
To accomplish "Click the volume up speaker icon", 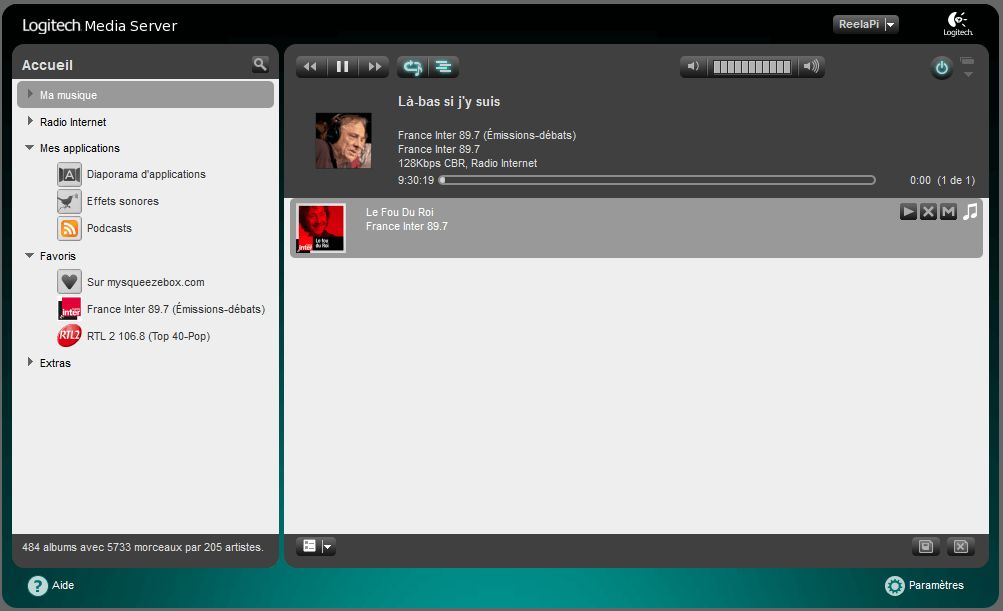I will tap(811, 67).
